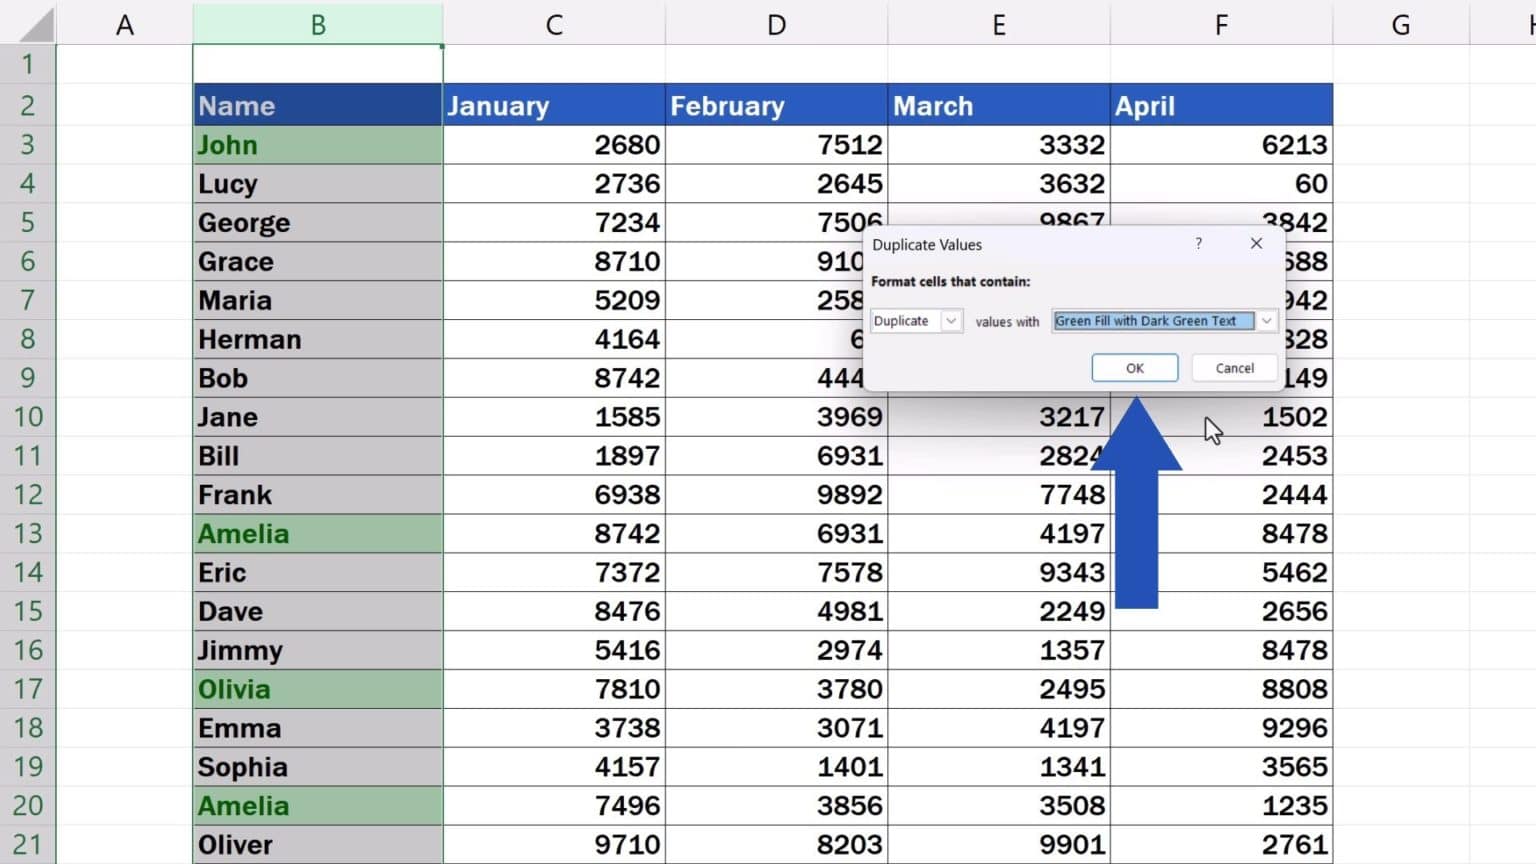Viewport: 1536px width, 864px height.
Task: Open help via the question mark icon
Action: point(1198,244)
